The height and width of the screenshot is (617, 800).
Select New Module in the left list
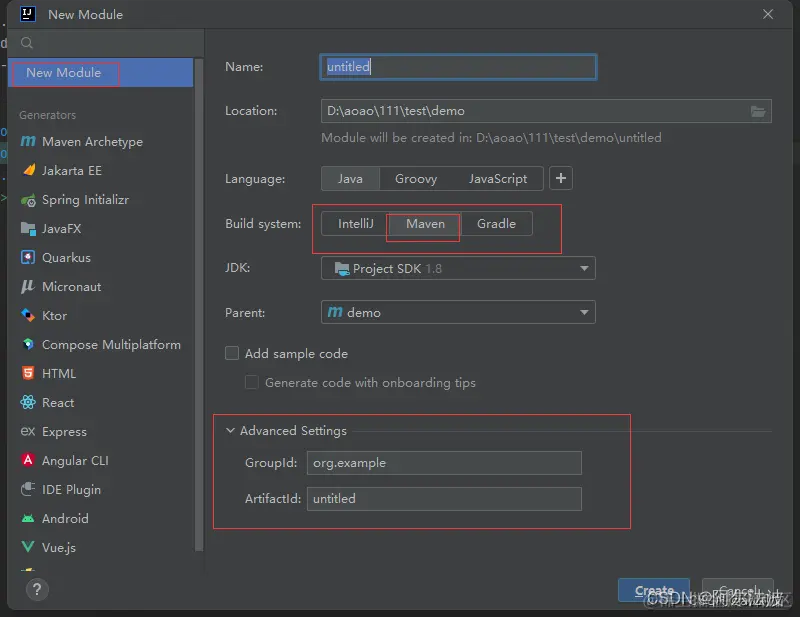coord(101,72)
